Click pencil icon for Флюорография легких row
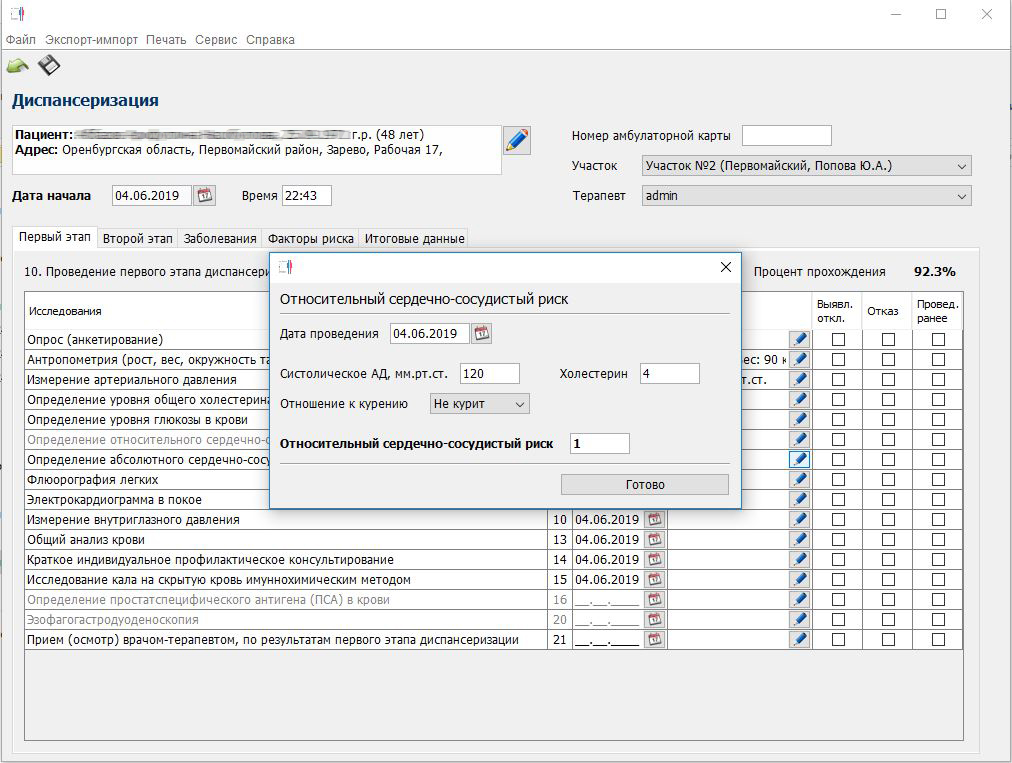The width and height of the screenshot is (1012, 763). (799, 480)
